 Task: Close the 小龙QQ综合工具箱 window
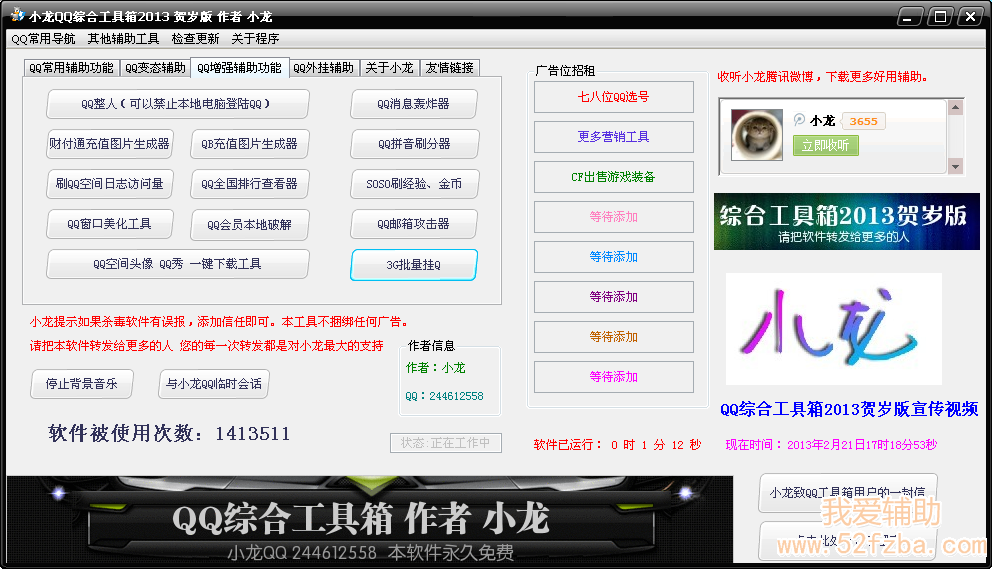(970, 17)
